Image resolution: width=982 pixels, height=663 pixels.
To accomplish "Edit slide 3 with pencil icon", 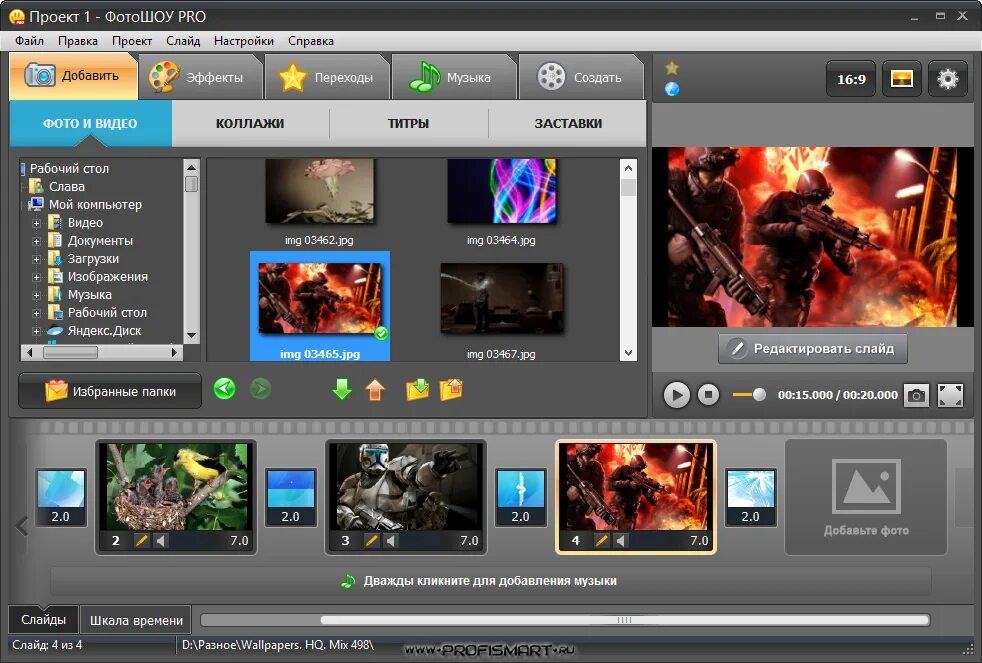I will pos(371,540).
